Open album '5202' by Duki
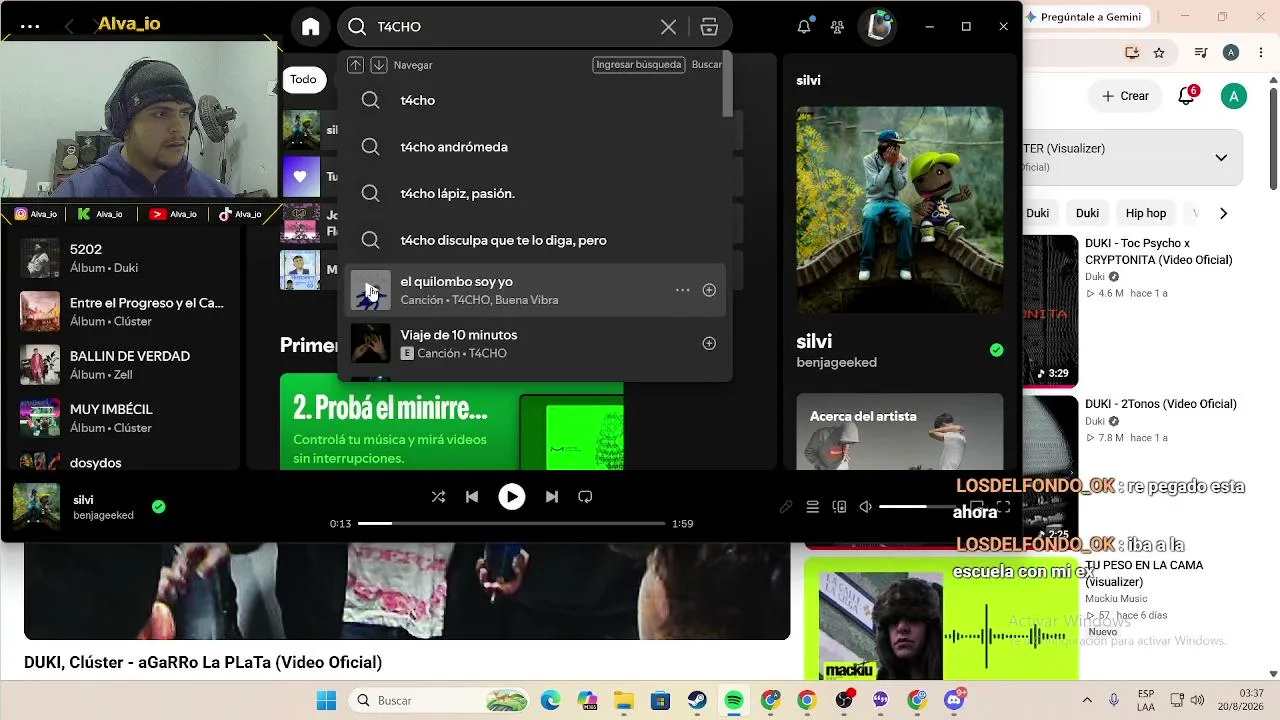This screenshot has width=1280, height=720. (x=124, y=258)
